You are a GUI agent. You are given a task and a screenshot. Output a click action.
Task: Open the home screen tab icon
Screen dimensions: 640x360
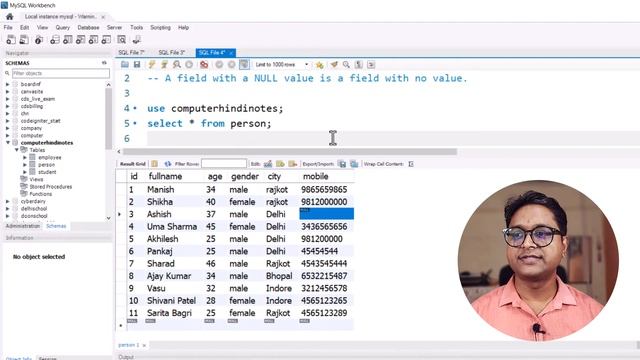point(9,17)
